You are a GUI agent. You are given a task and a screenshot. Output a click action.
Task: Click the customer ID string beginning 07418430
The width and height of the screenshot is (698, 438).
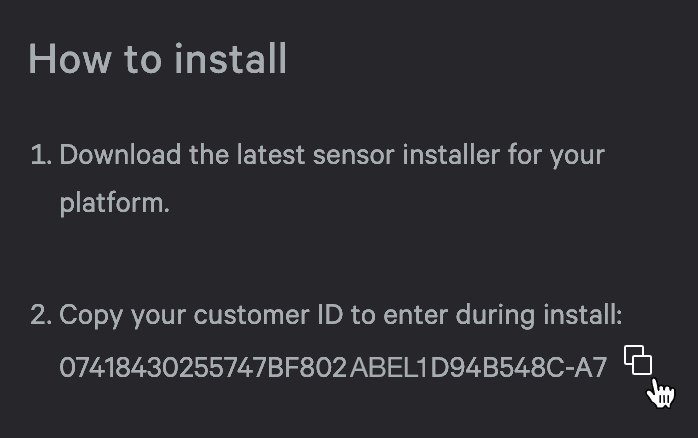pyautogui.click(x=333, y=368)
